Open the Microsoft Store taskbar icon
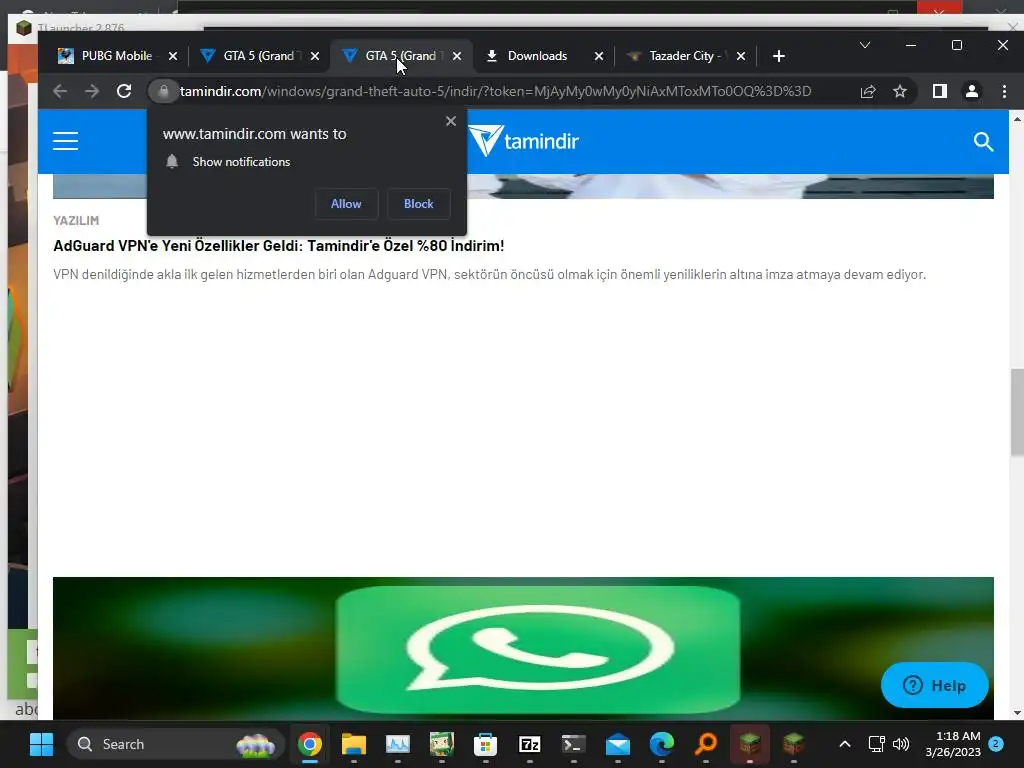The image size is (1024, 768). click(485, 744)
